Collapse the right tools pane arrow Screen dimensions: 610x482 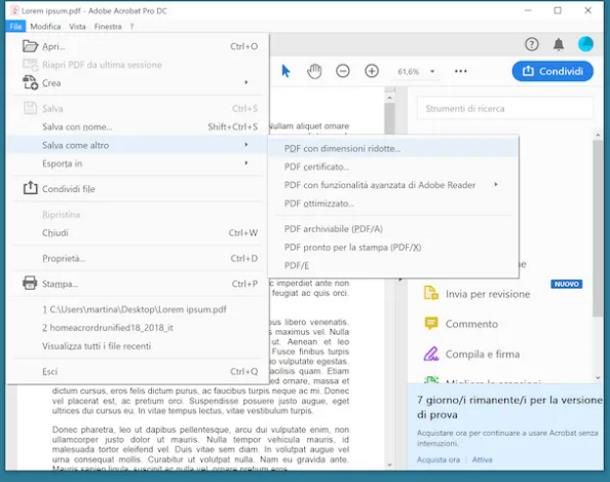400,279
